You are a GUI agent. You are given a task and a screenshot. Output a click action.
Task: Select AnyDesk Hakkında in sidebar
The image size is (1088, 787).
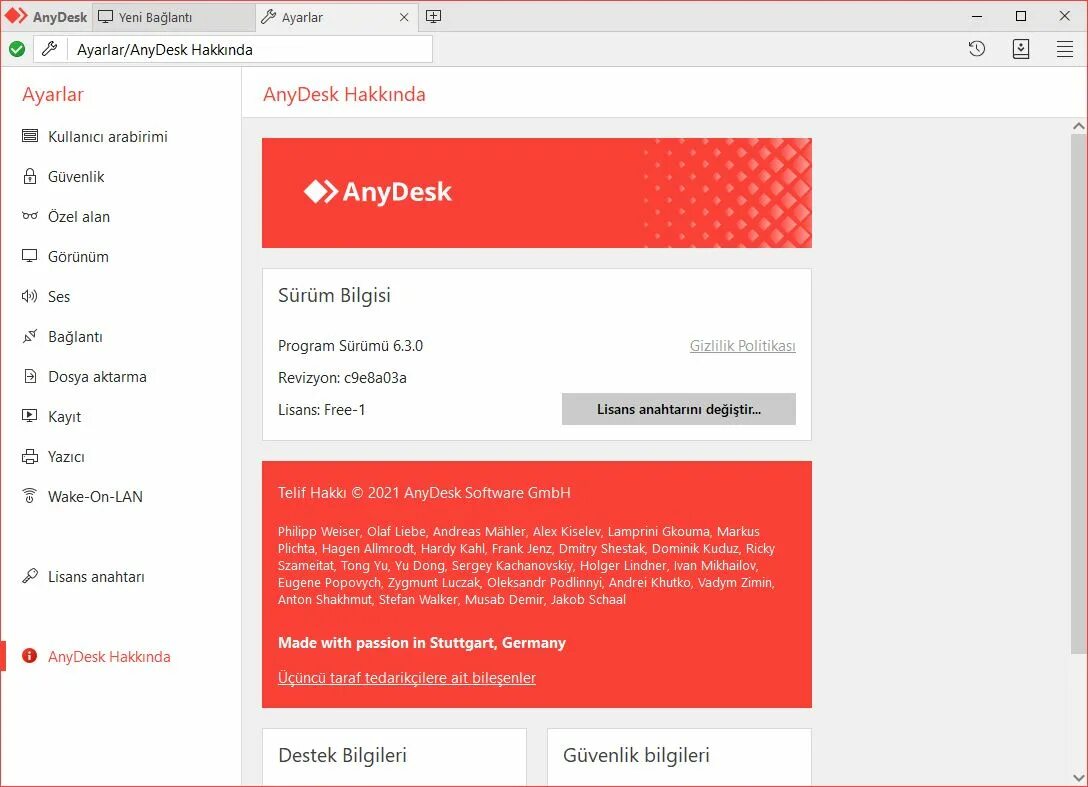pos(109,657)
